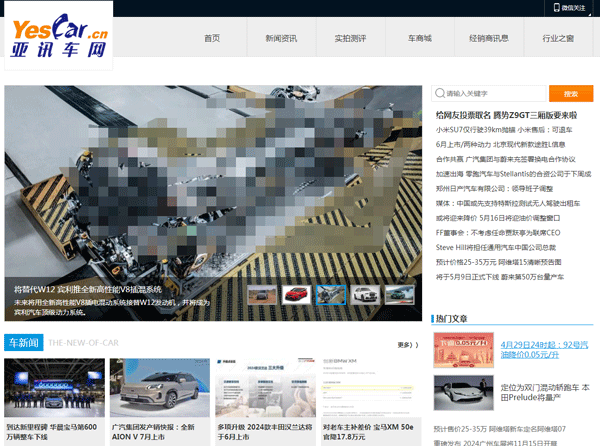600x446 pixels.
Task: Open 2024广州车展将11月15日开幕 article
Action: pos(495,443)
